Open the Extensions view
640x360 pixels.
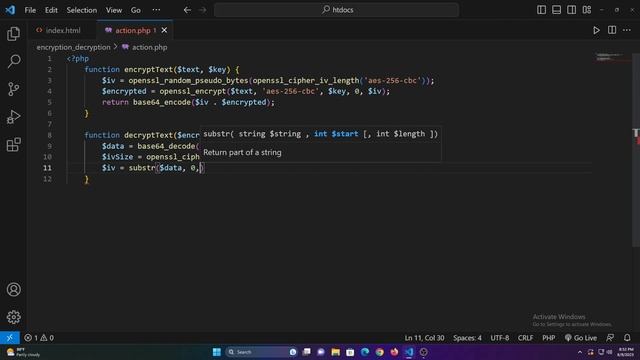[x=13, y=144]
